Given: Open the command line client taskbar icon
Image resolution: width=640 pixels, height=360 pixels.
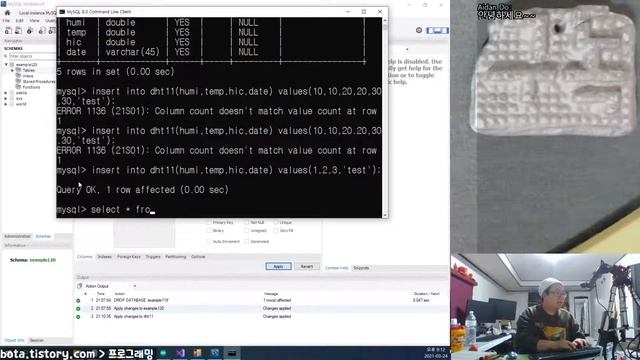Looking at the screenshot, I should [x=232, y=353].
